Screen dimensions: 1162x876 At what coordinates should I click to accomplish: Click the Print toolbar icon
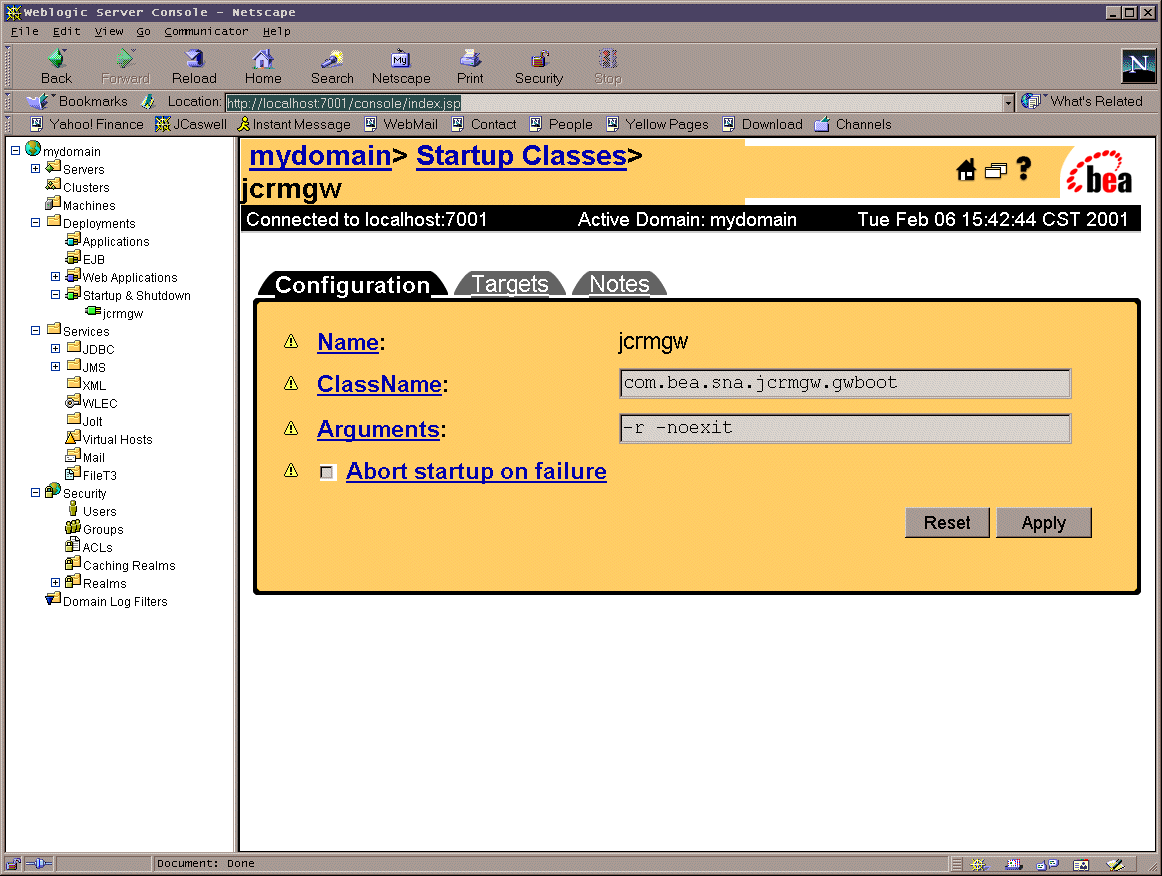[470, 59]
